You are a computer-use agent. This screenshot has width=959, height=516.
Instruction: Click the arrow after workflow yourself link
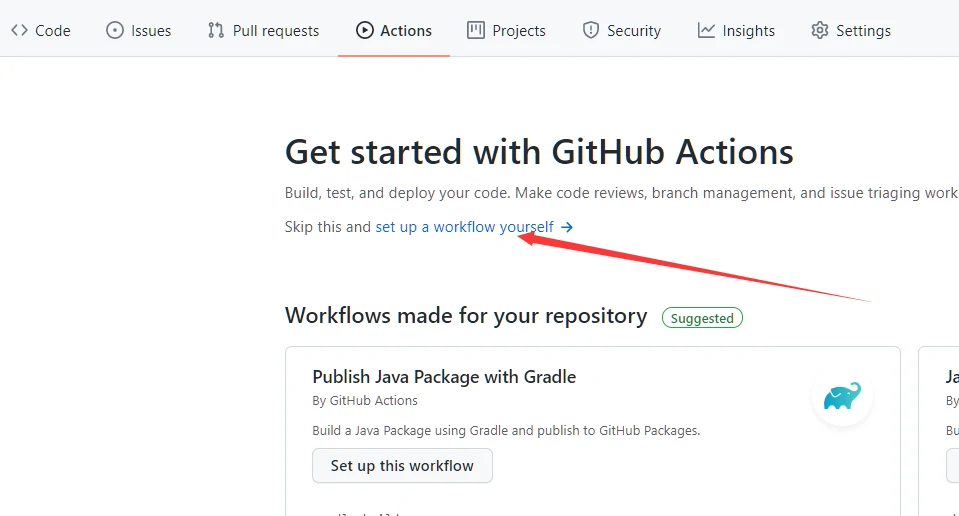tap(567, 227)
